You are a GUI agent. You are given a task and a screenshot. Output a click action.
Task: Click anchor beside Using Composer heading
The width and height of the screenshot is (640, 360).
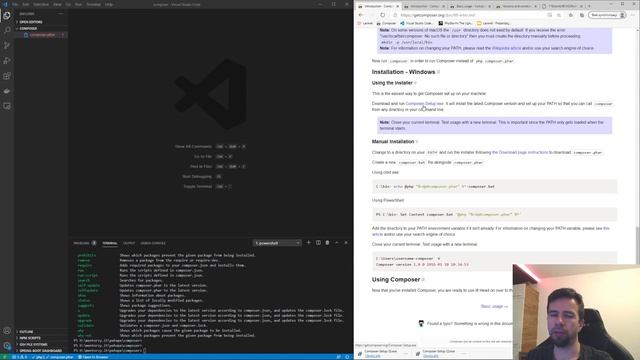[423, 280]
